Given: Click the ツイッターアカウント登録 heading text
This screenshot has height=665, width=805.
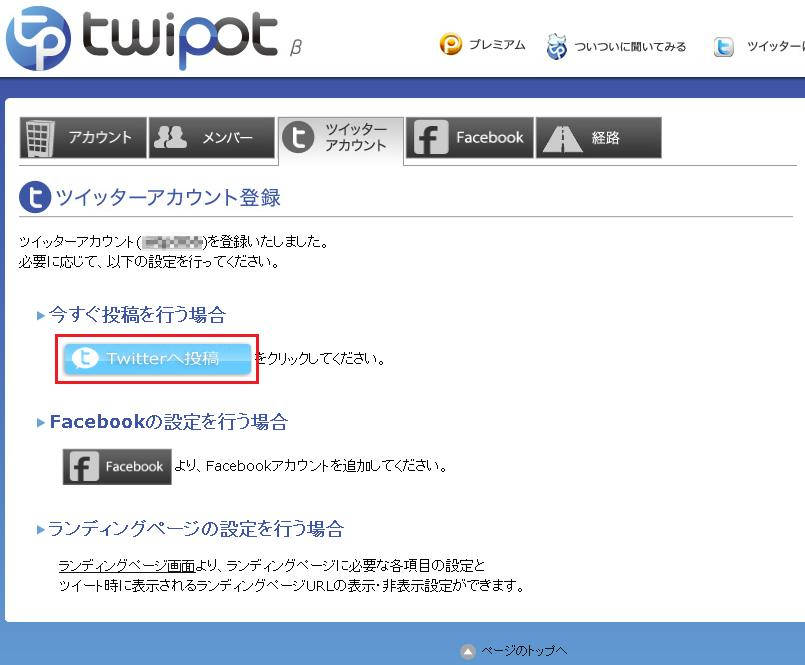Looking at the screenshot, I should click(x=168, y=198).
